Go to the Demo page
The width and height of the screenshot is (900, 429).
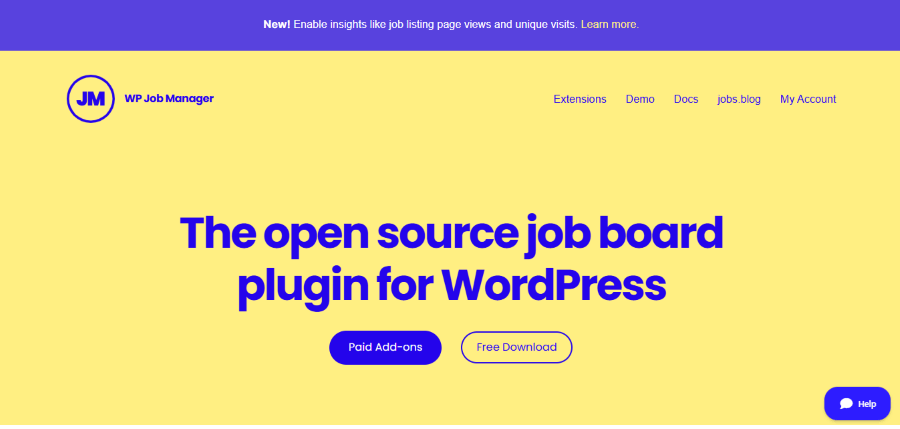pyautogui.click(x=640, y=99)
